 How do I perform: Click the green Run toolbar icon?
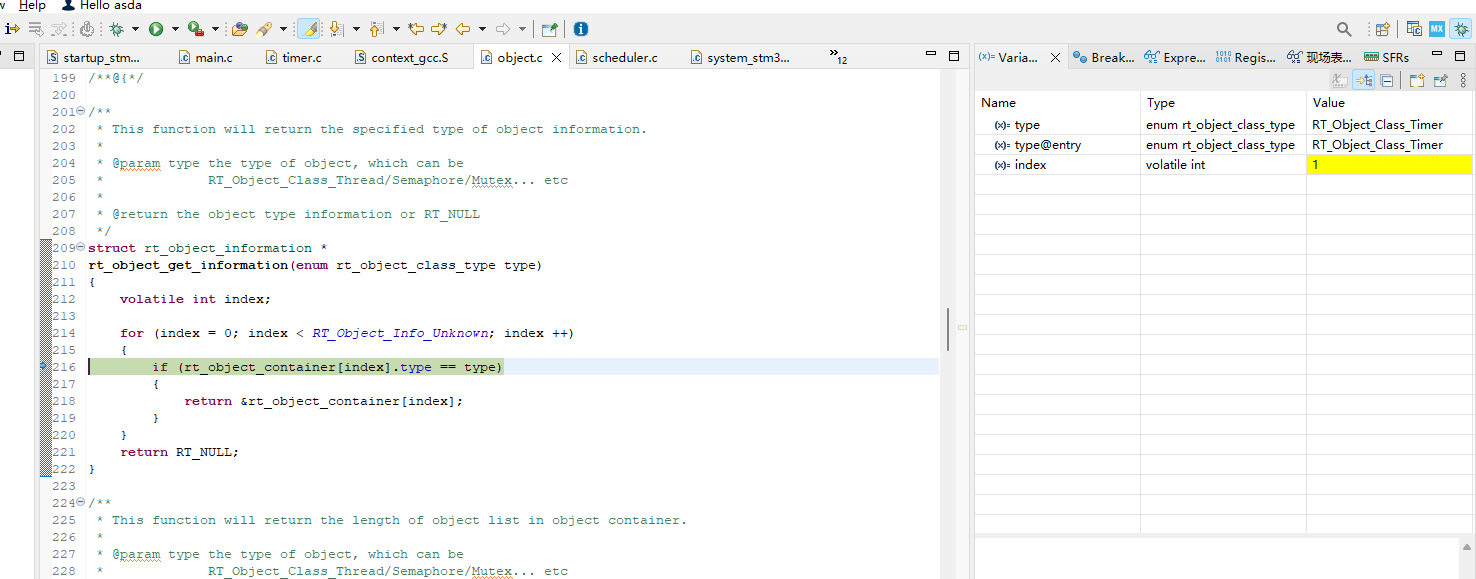coord(156,29)
